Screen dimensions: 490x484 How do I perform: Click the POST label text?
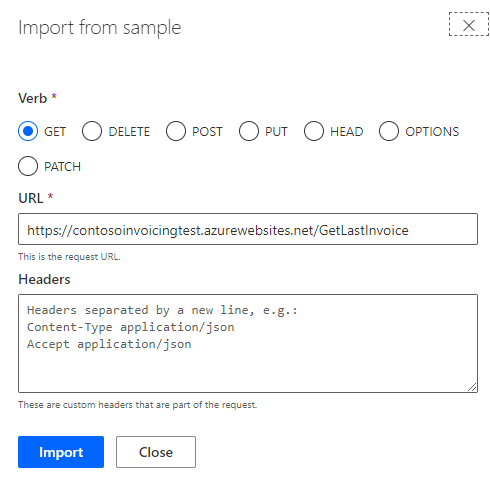click(207, 132)
